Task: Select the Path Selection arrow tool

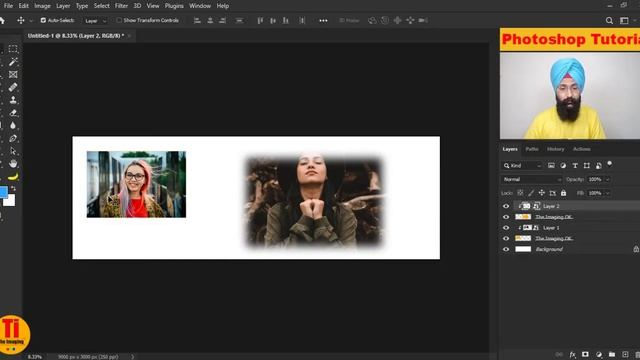Action: [13, 151]
